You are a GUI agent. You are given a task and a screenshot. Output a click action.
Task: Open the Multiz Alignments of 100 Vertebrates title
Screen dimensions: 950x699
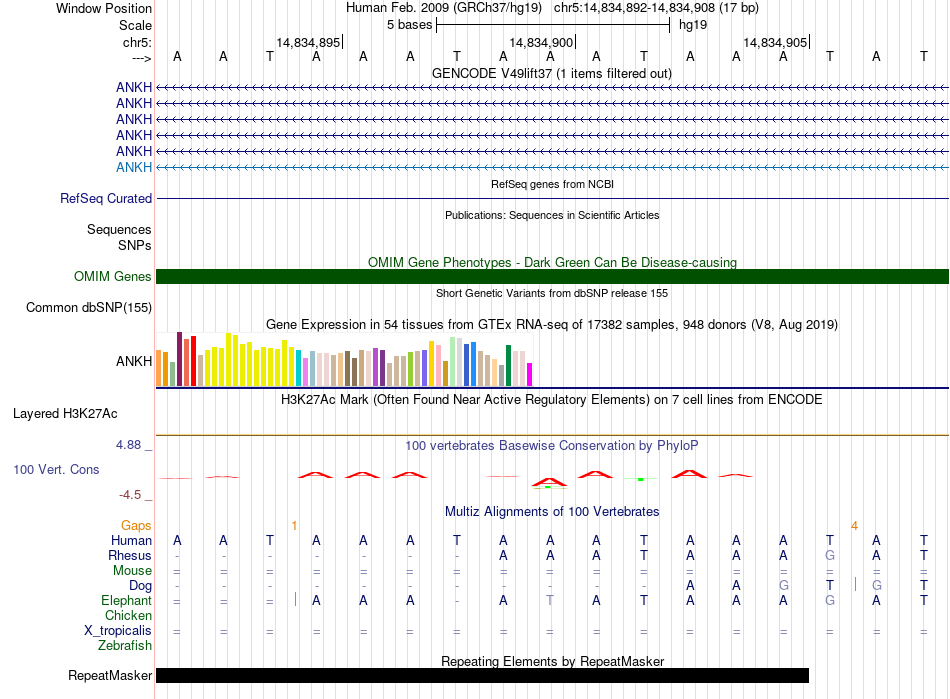coord(552,511)
